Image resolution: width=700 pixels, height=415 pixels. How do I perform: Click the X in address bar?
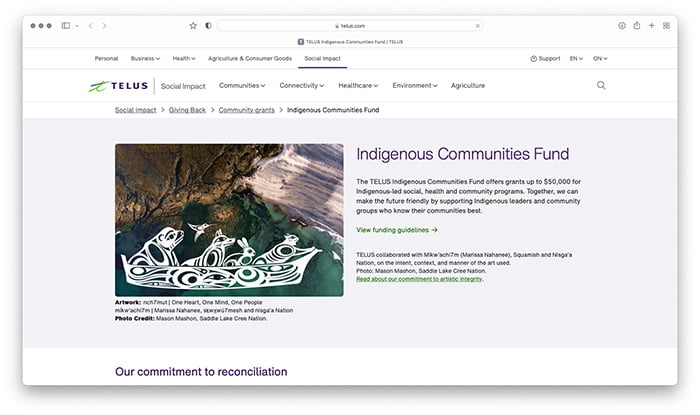click(x=477, y=26)
